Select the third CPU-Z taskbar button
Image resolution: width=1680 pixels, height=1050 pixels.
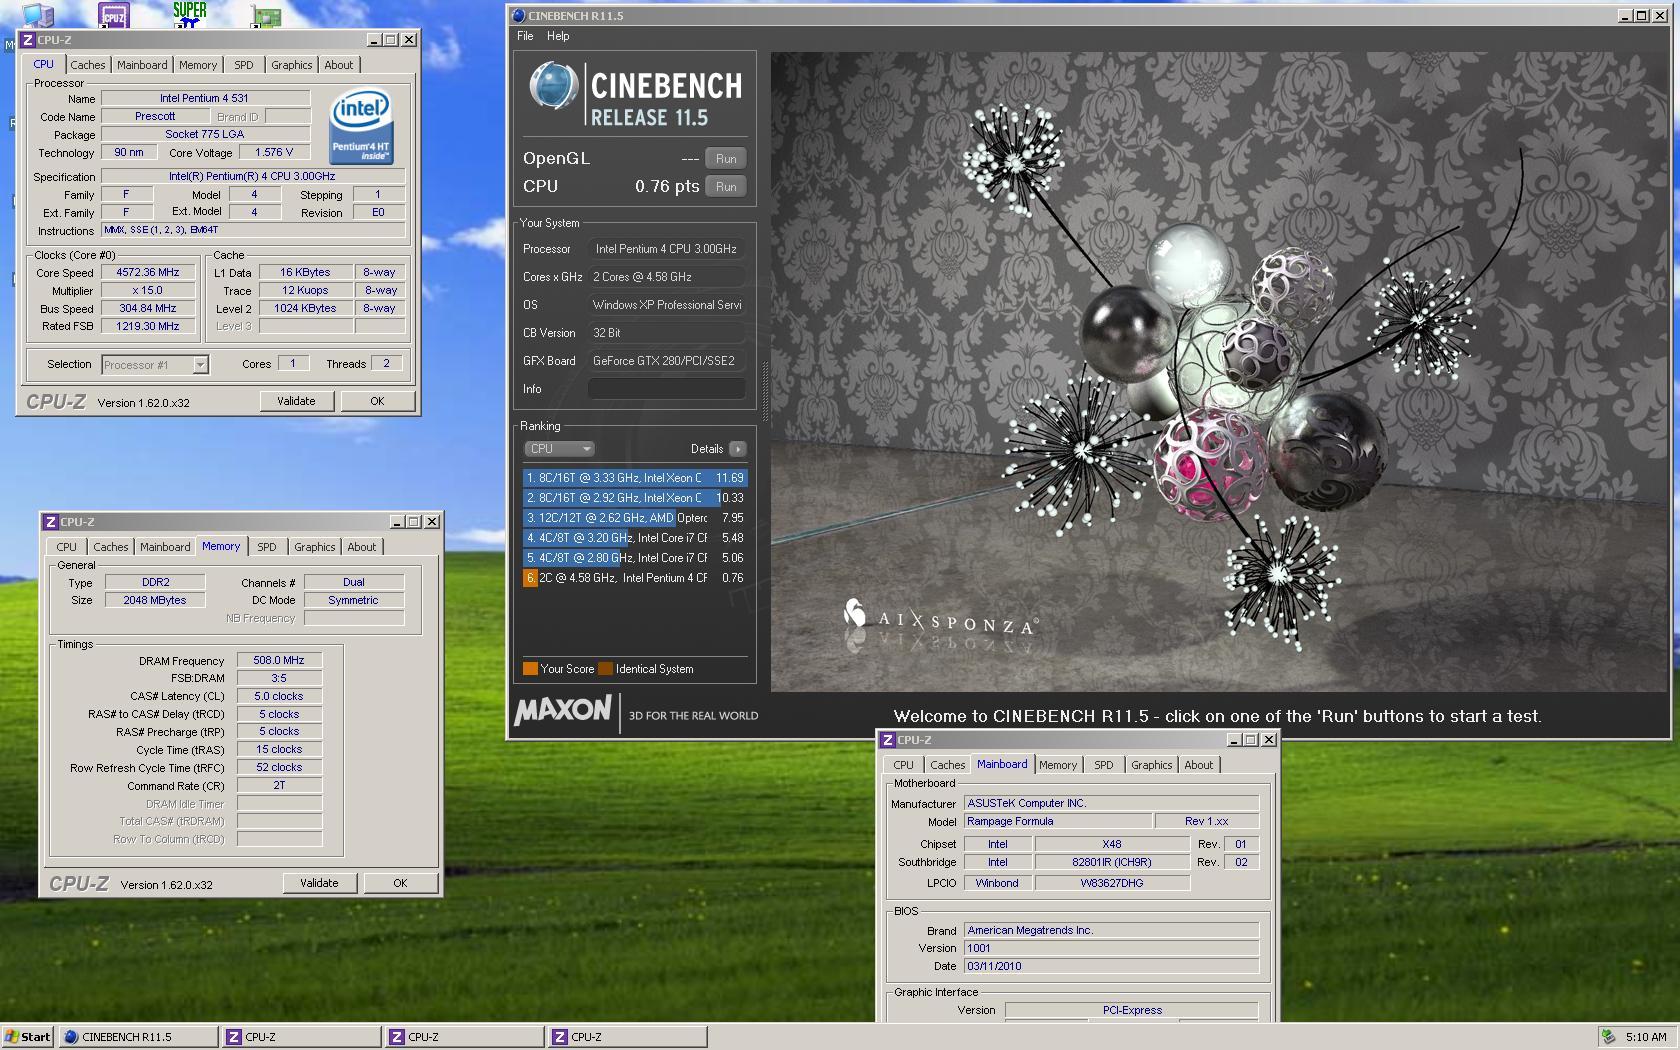[627, 1037]
